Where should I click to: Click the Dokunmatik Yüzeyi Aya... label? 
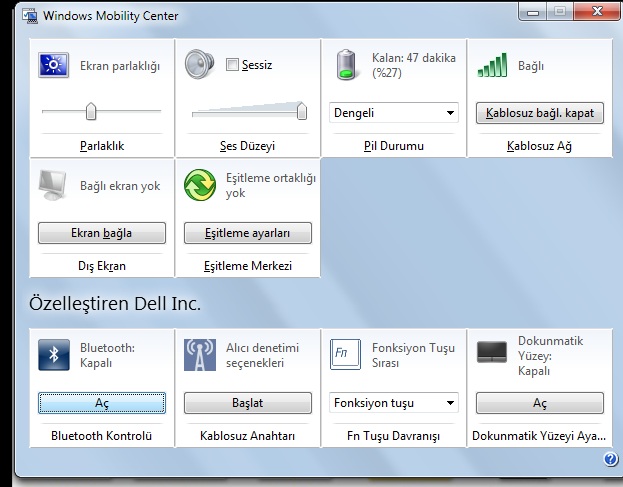pyautogui.click(x=539, y=436)
